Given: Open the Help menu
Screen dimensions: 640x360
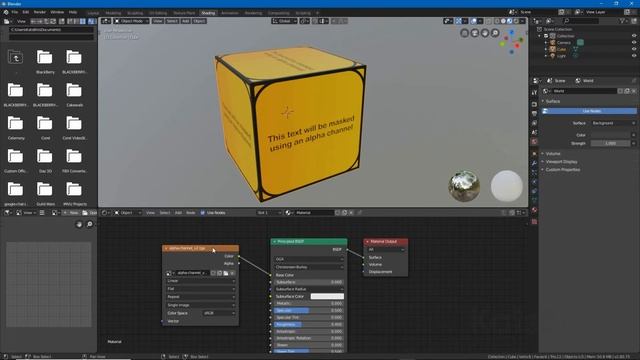Looking at the screenshot, I should pos(73,12).
